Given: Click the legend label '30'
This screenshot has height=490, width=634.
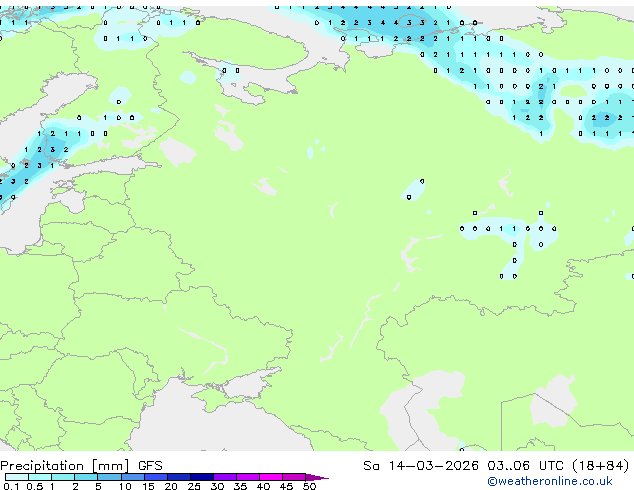Looking at the screenshot, I should click(x=217, y=486).
